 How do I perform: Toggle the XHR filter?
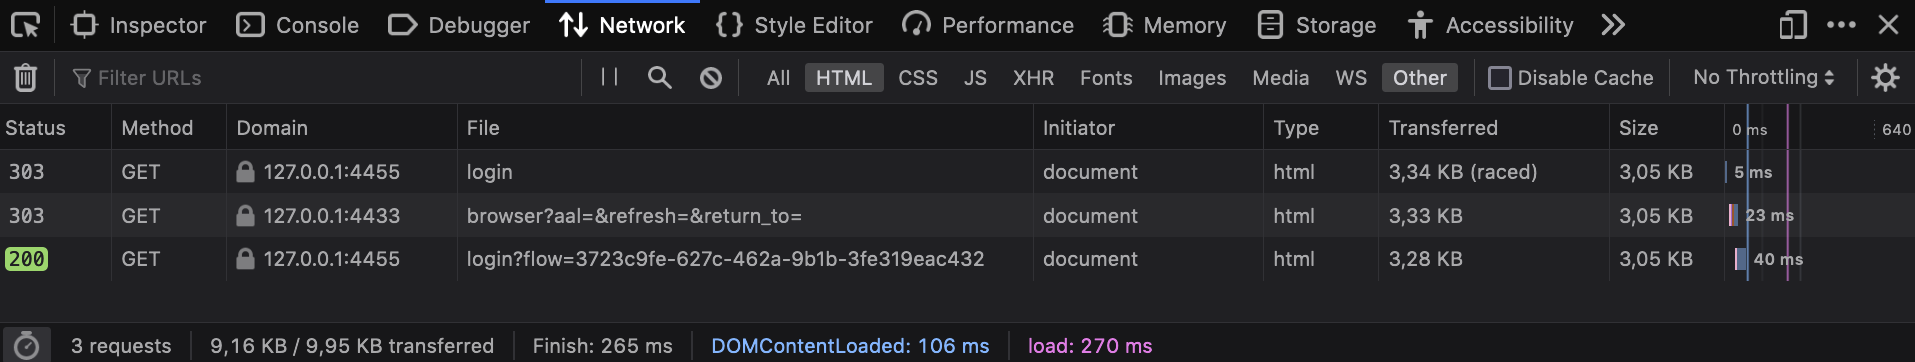click(x=1033, y=77)
